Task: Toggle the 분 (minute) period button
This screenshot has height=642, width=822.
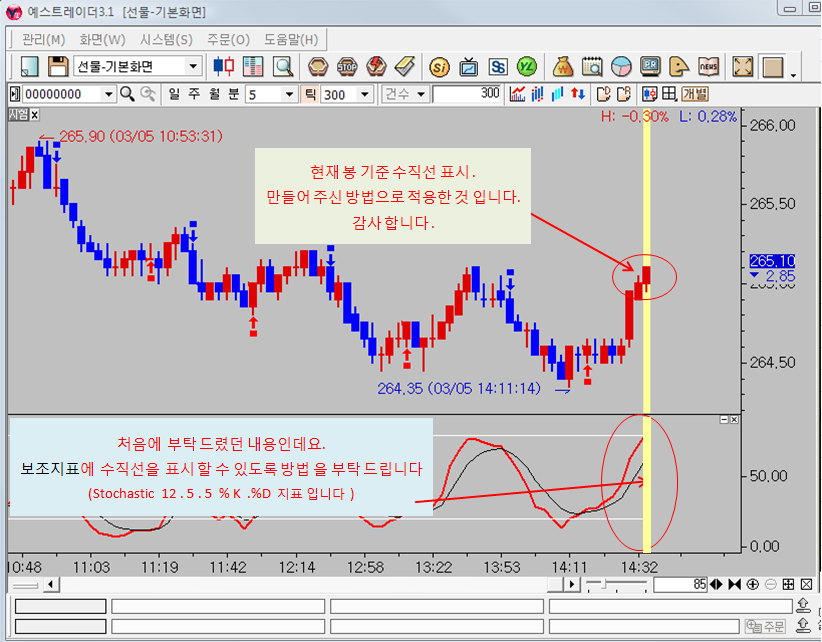Action: coord(233,94)
